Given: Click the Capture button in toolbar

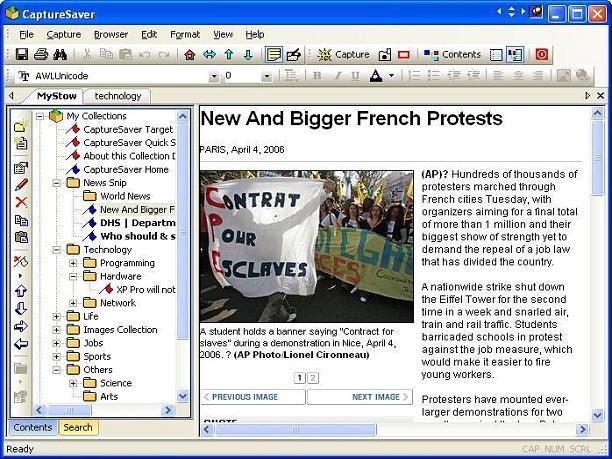Looking at the screenshot, I should [x=343, y=55].
